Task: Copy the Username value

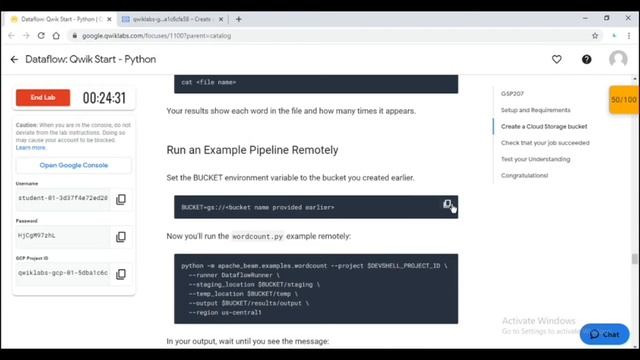Action: [x=121, y=200]
